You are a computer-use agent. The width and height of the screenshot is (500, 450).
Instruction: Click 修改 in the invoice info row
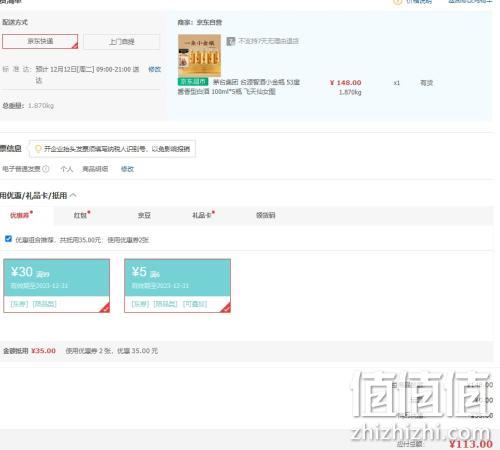(x=127, y=169)
